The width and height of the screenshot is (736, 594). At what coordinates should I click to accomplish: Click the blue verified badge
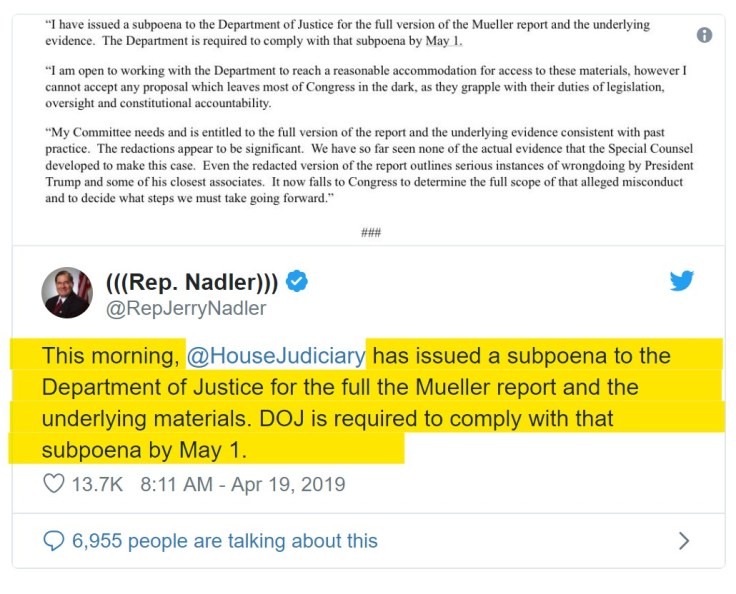coord(296,282)
